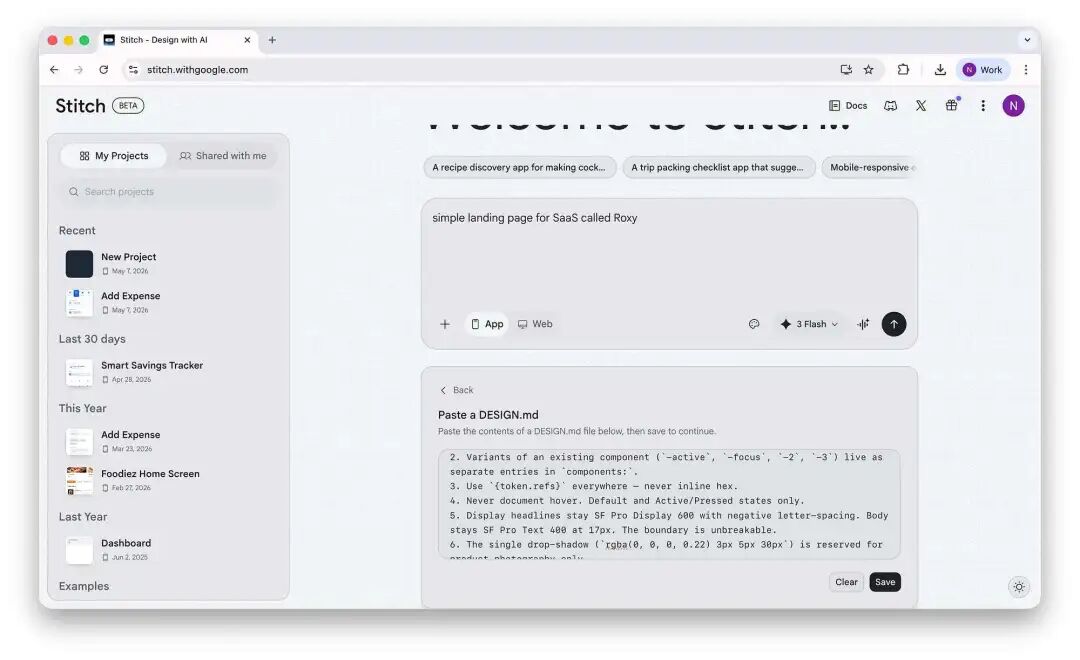Save the pasted DESIGN.md
Image resolution: width=1080 pixels, height=660 pixels.
click(x=884, y=582)
